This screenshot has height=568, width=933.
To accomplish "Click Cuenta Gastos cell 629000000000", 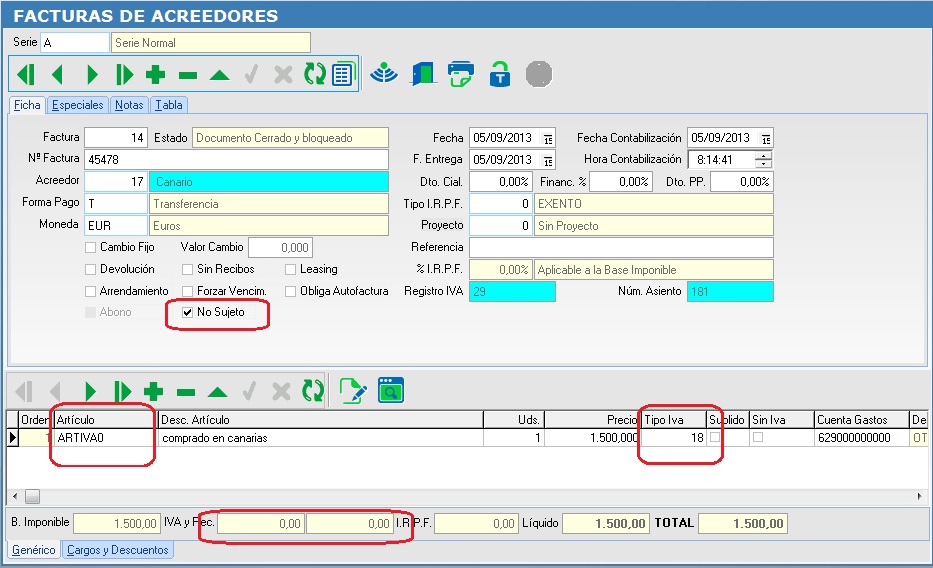I will point(861,438).
